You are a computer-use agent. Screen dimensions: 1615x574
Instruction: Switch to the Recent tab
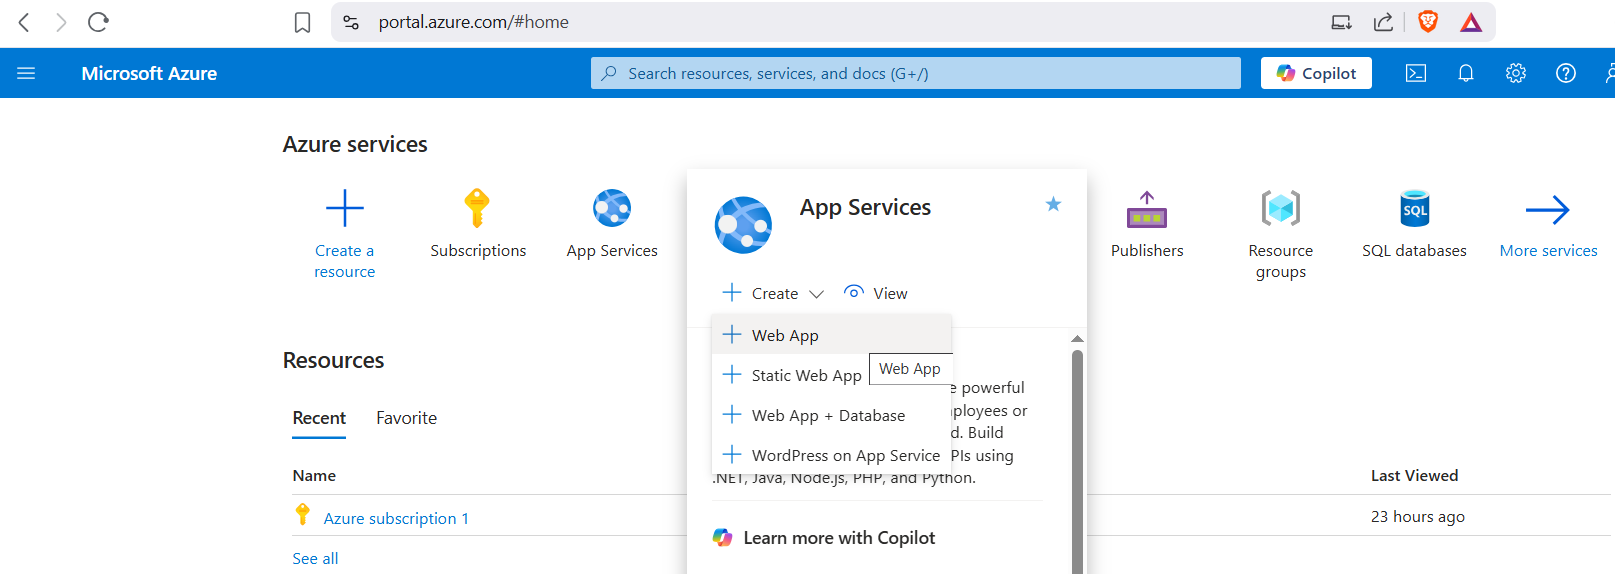[x=319, y=418]
